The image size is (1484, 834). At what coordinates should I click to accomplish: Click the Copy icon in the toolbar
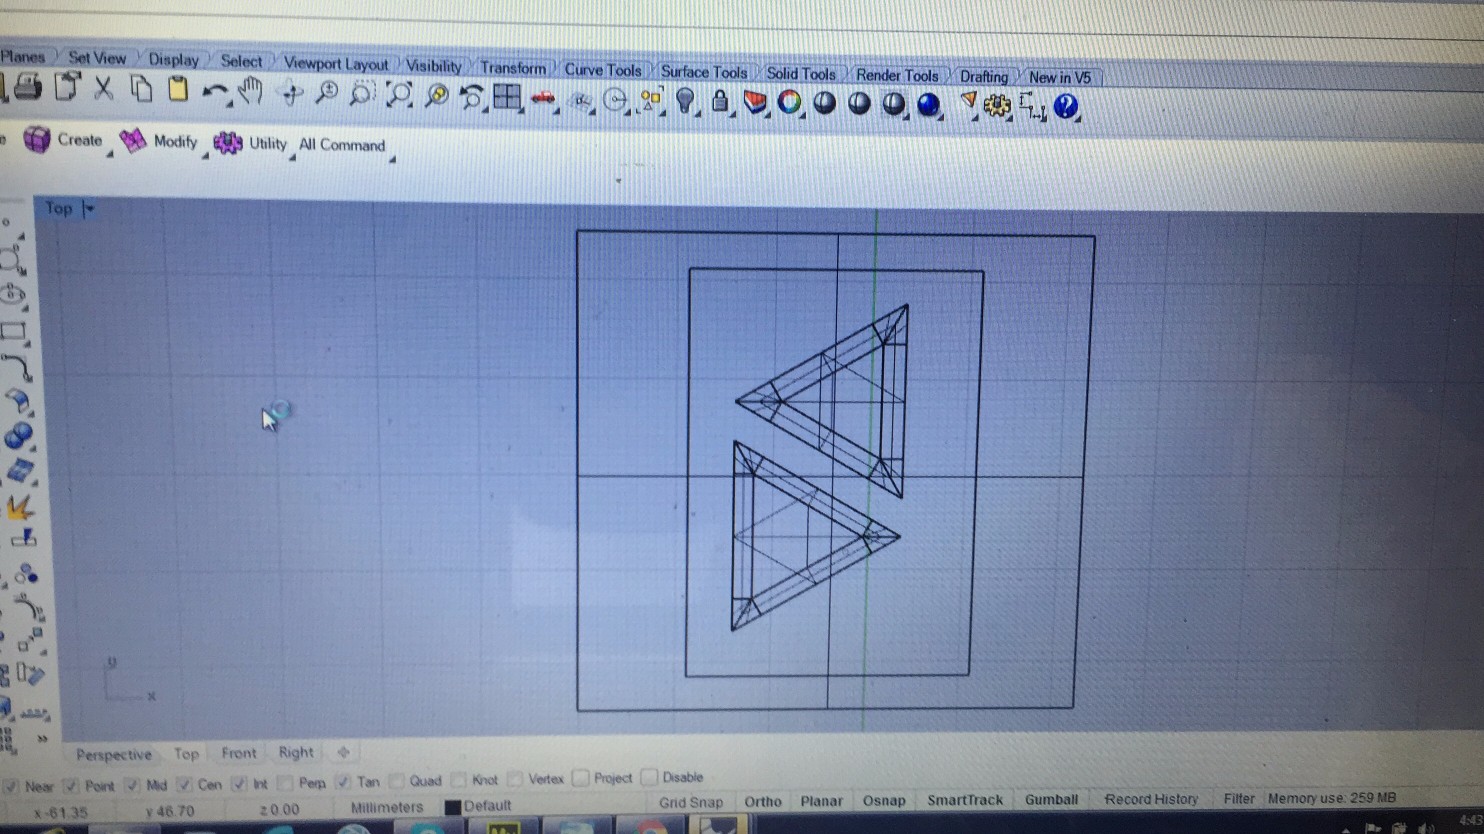tap(141, 88)
